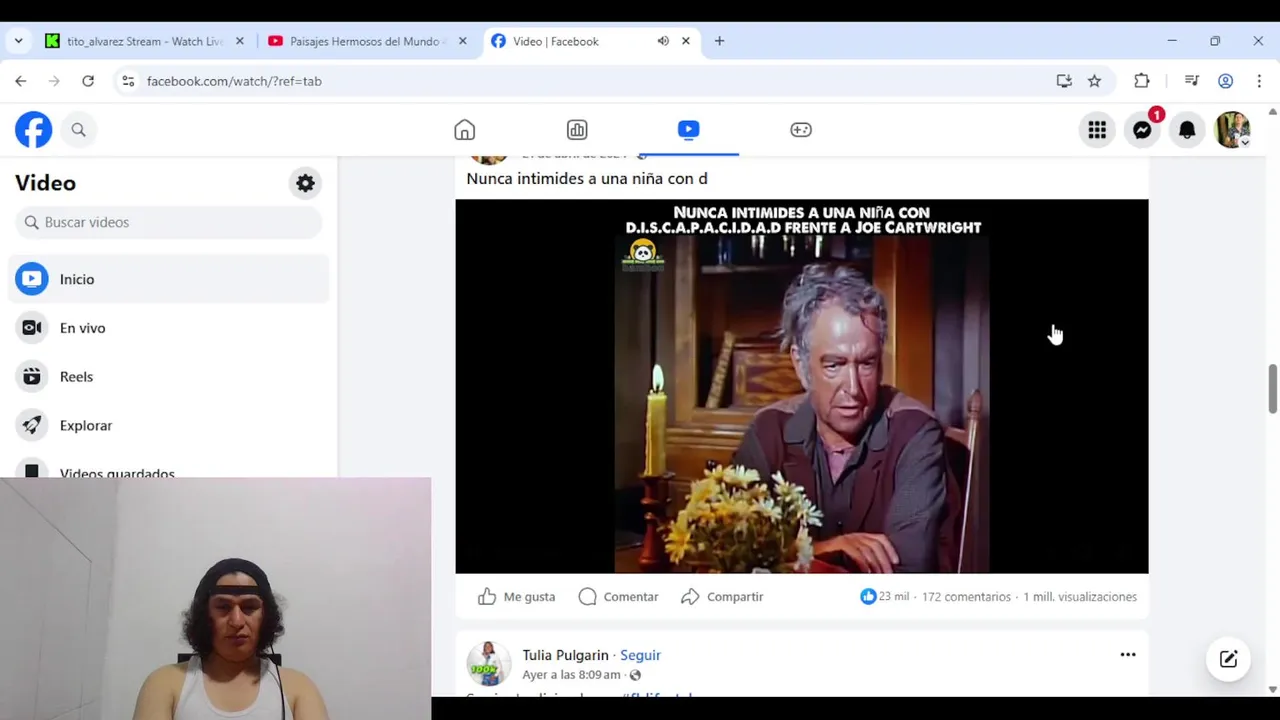Image resolution: width=1280 pixels, height=720 pixels.
Task: Open post options three-dot menu
Action: (x=1128, y=655)
